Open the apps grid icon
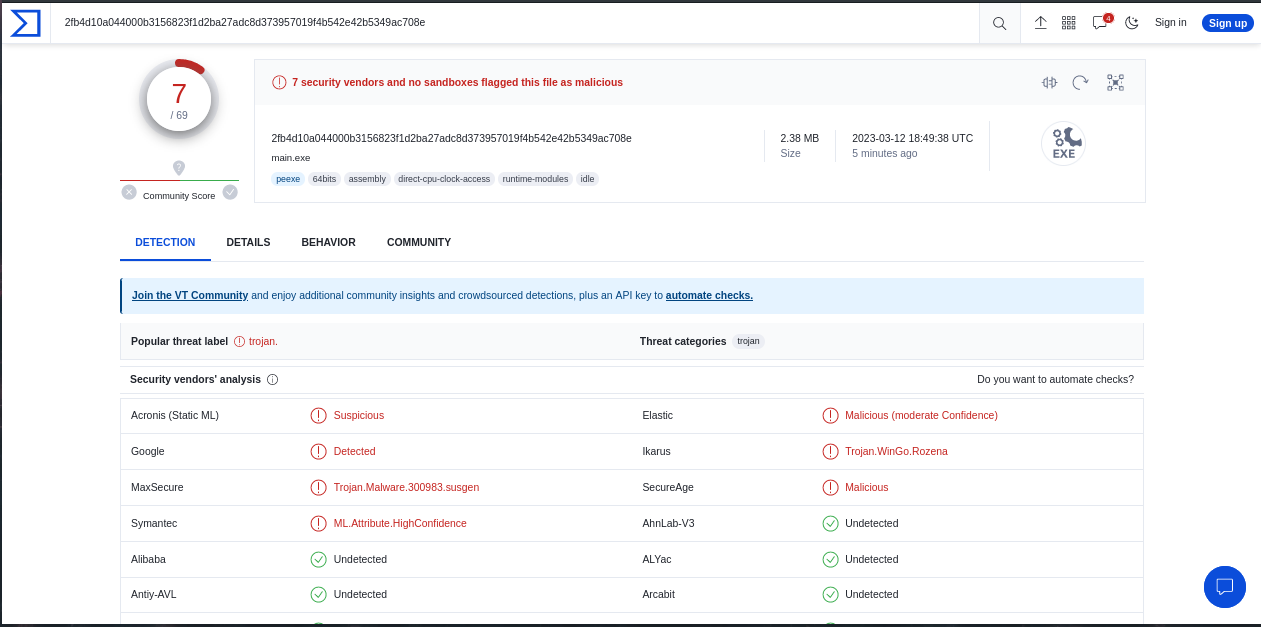The width and height of the screenshot is (1261, 627). (x=1068, y=23)
